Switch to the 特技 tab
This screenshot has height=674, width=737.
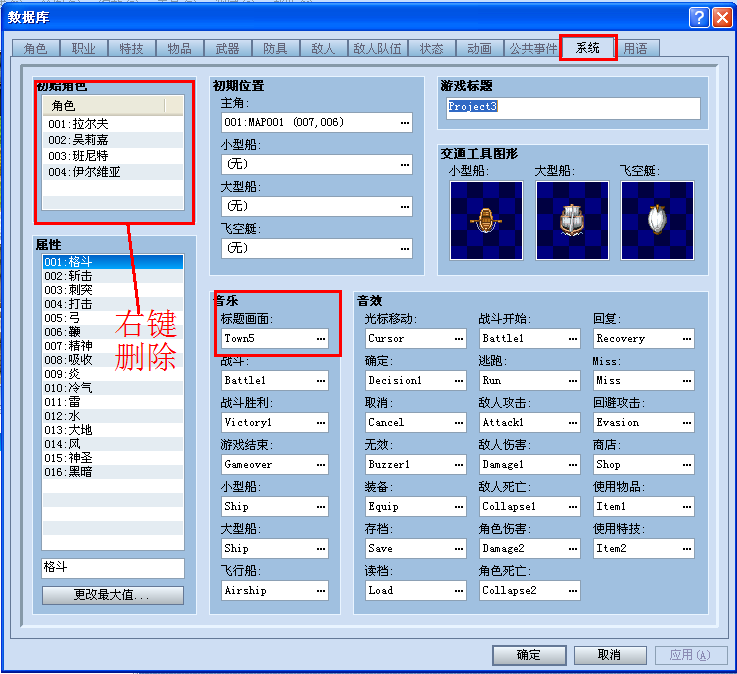coord(132,48)
